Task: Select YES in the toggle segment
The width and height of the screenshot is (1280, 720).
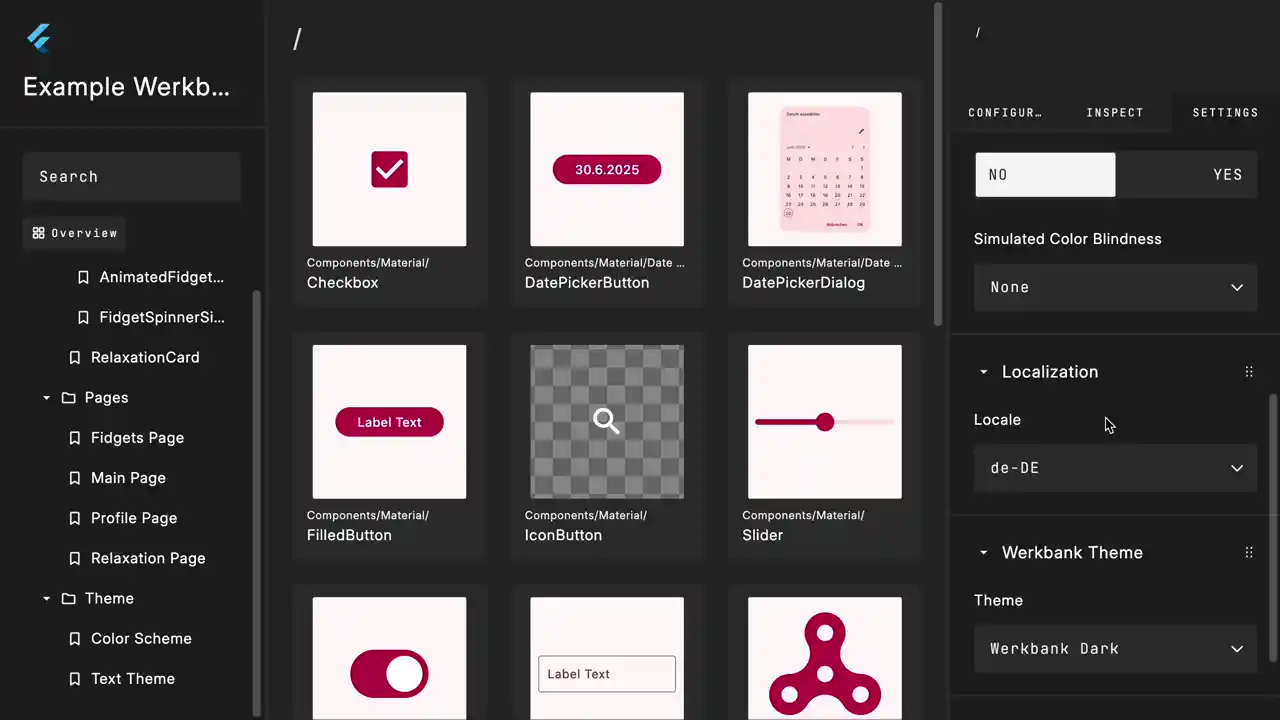Action: click(1186, 174)
